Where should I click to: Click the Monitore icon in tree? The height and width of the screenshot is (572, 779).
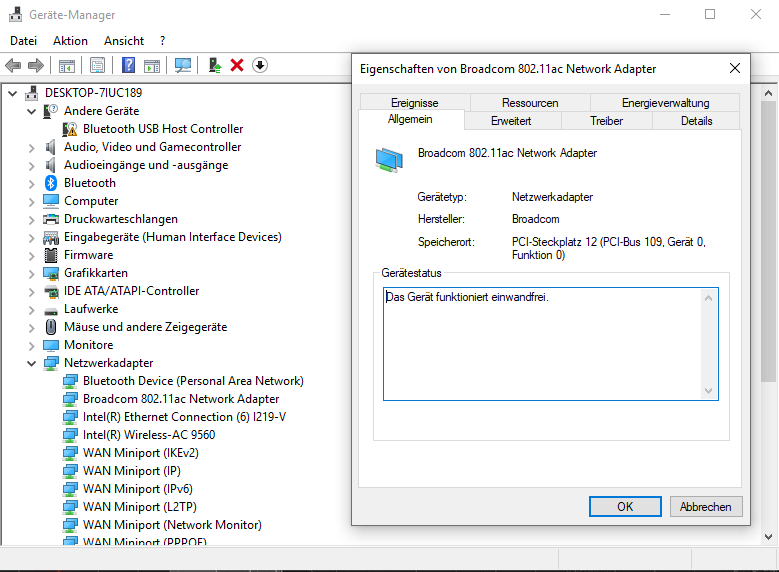click(x=51, y=345)
